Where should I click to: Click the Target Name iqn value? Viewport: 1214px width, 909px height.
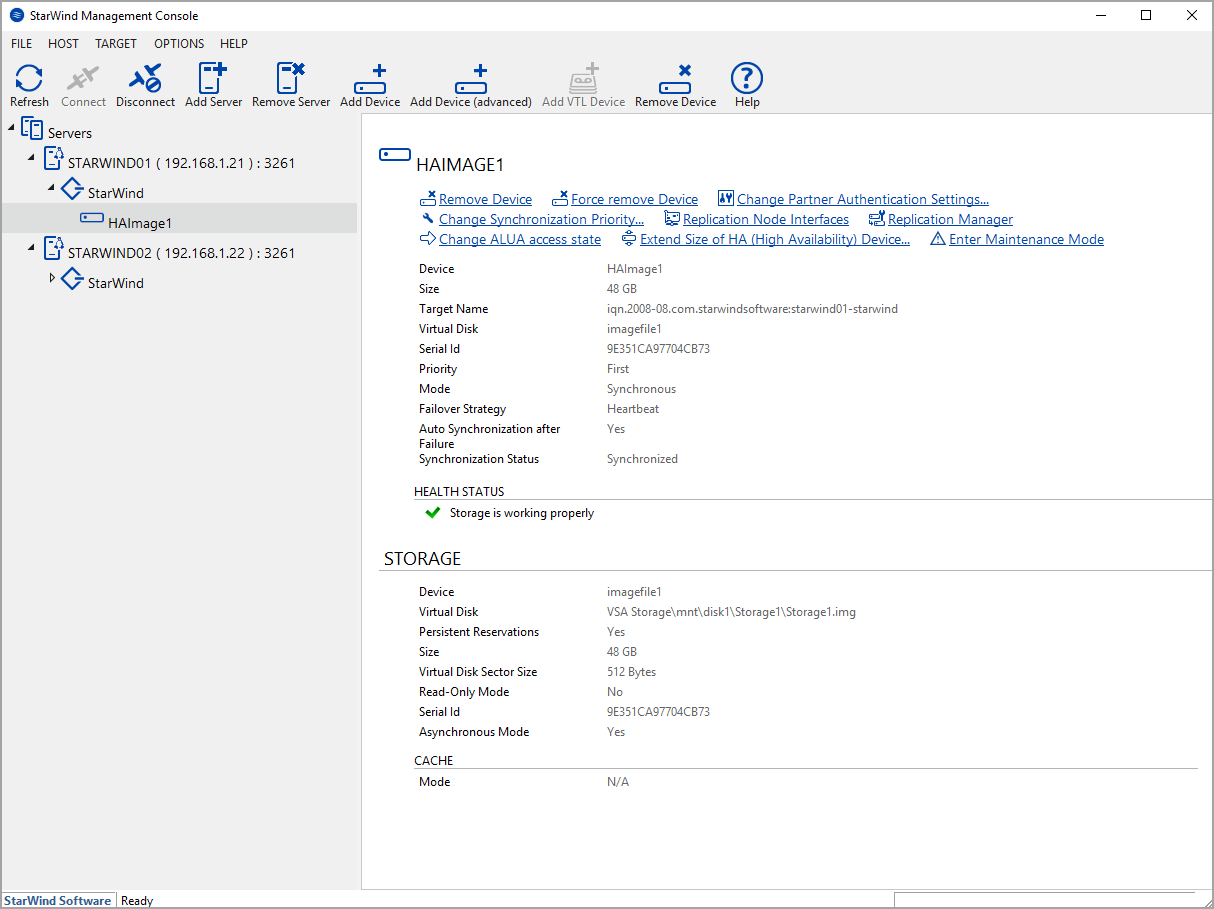click(752, 309)
